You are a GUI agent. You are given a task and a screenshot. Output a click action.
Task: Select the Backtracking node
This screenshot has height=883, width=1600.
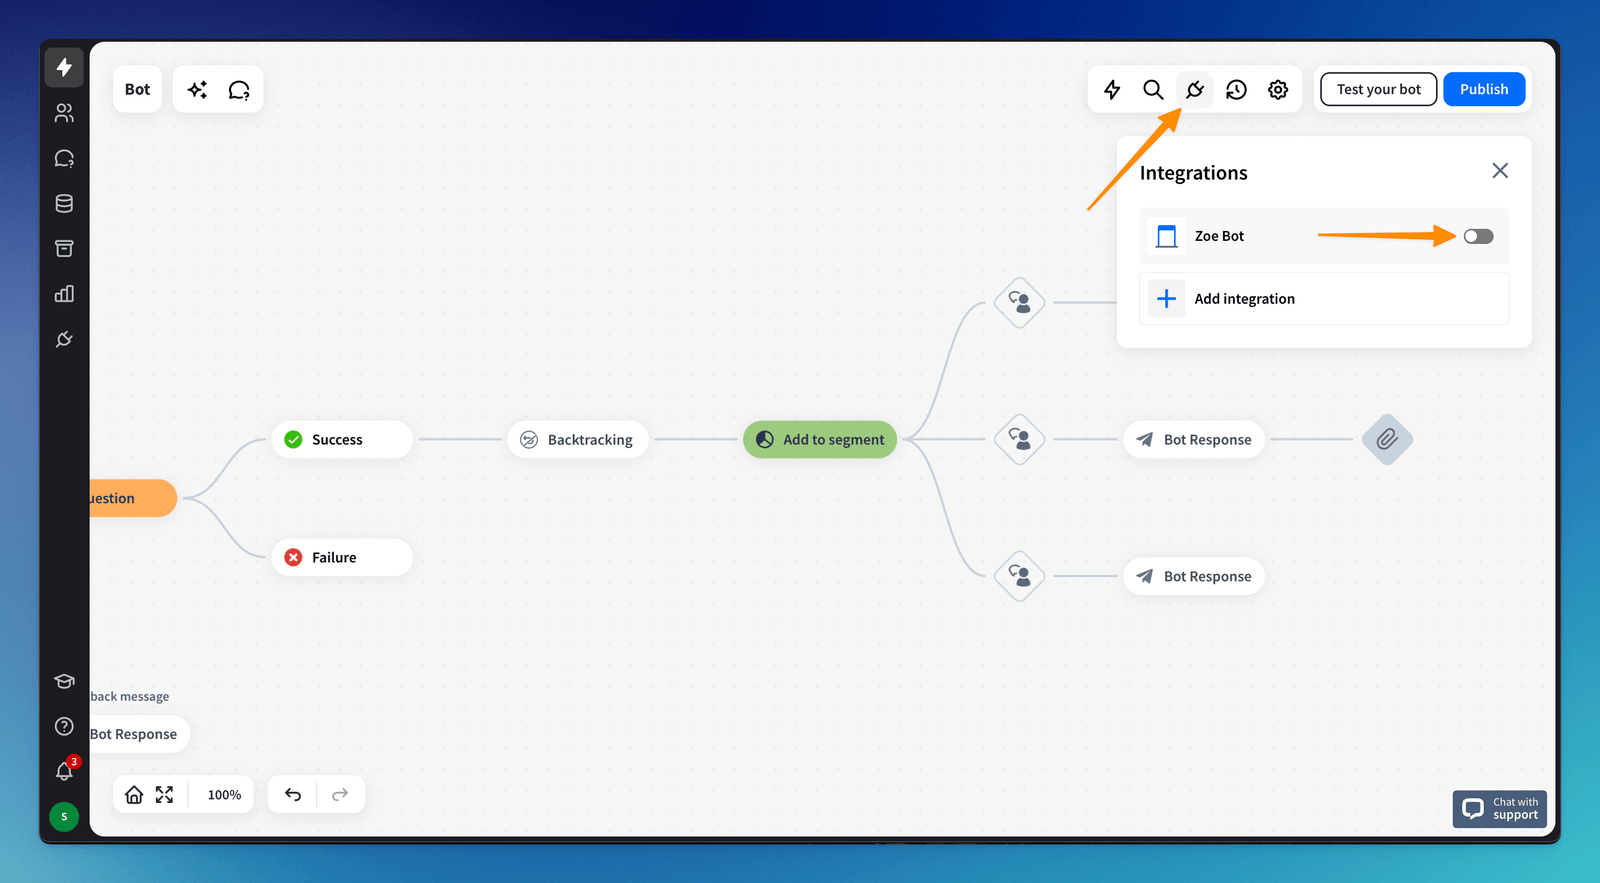click(578, 440)
